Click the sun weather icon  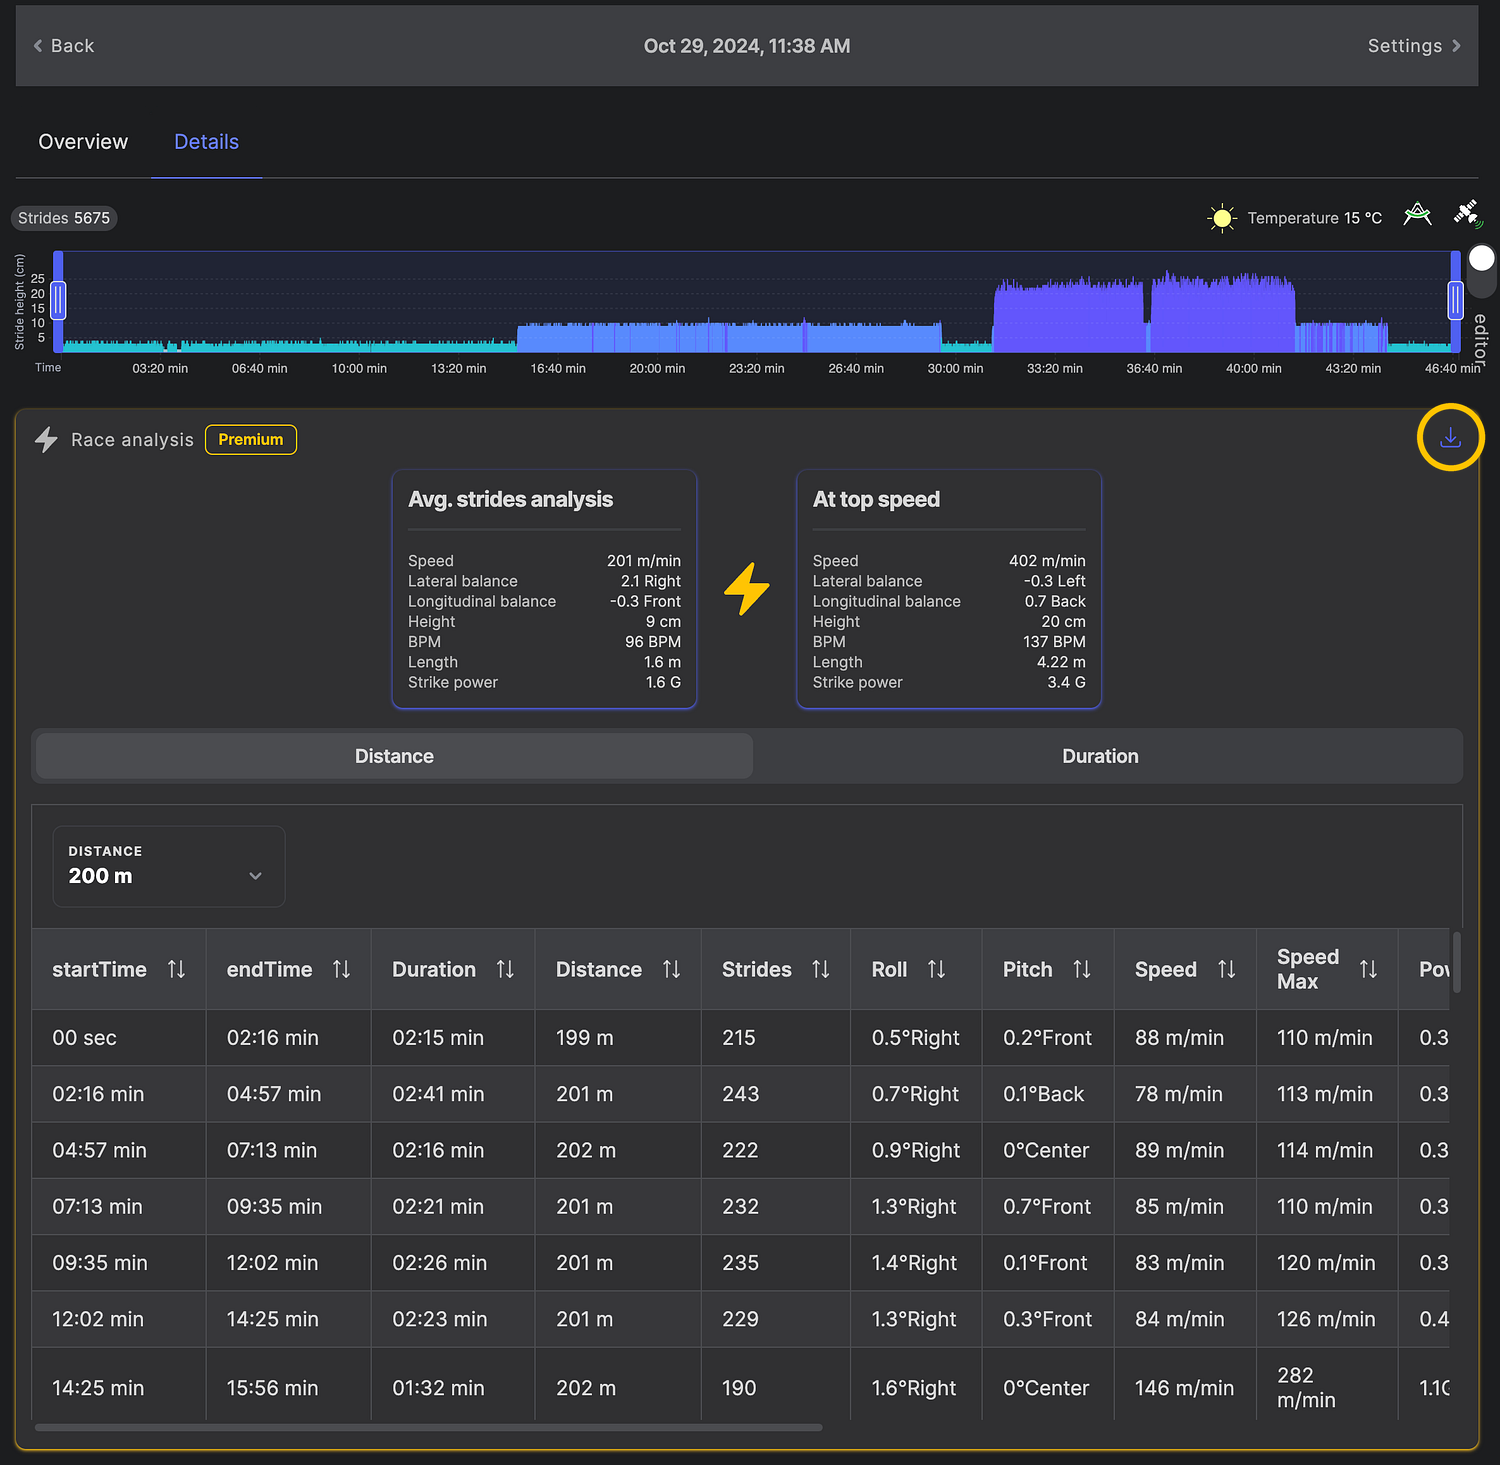pos(1221,218)
